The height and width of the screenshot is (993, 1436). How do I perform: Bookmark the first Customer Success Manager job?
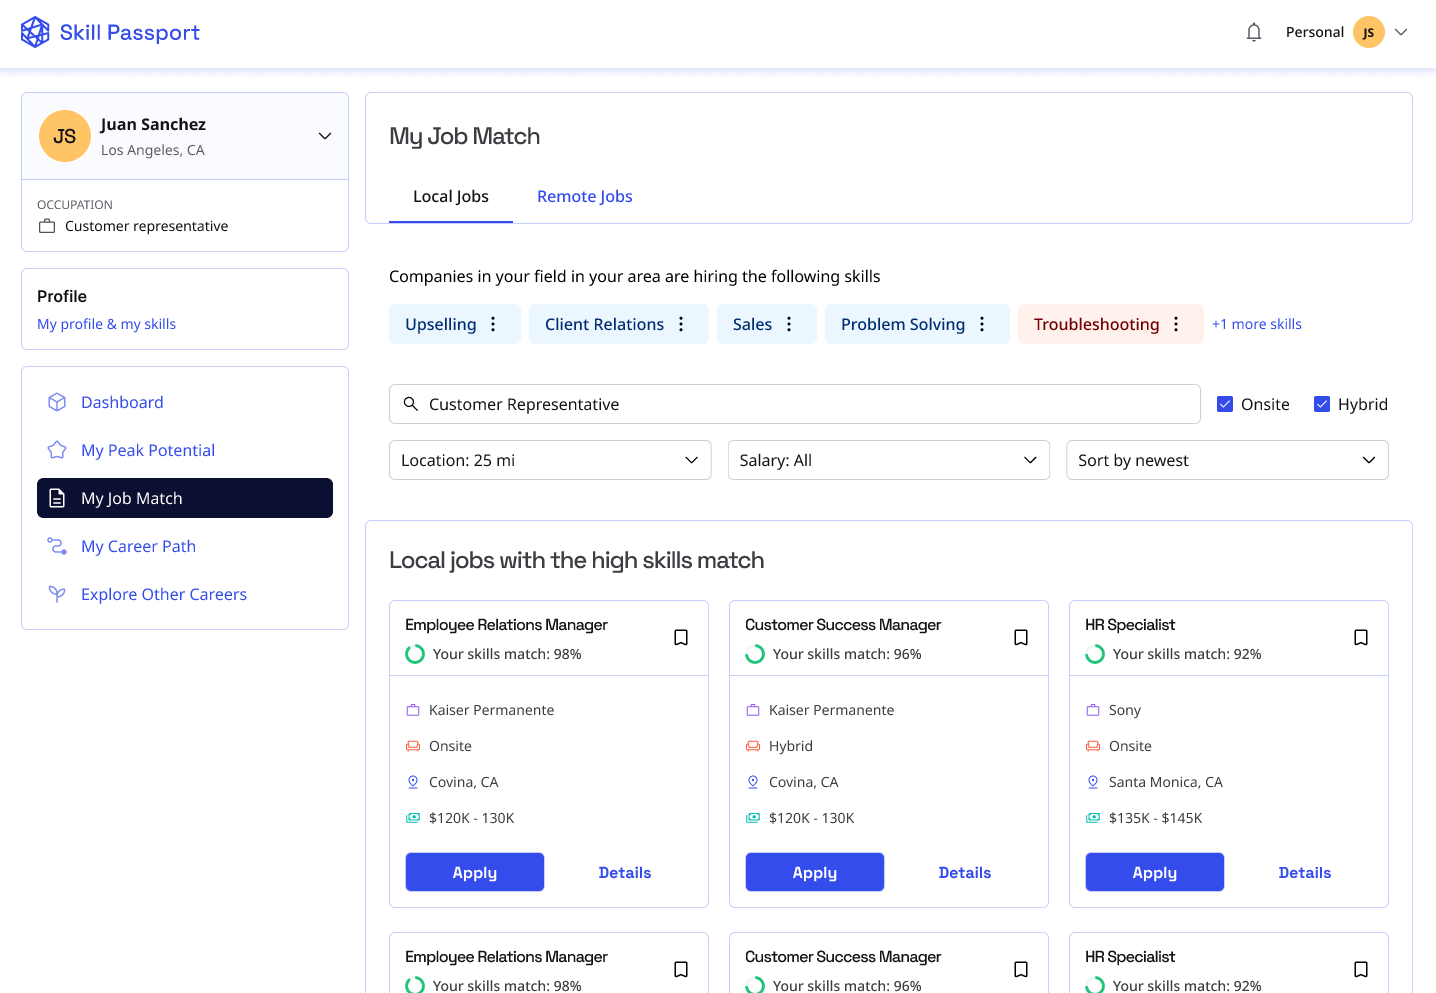1021,637
